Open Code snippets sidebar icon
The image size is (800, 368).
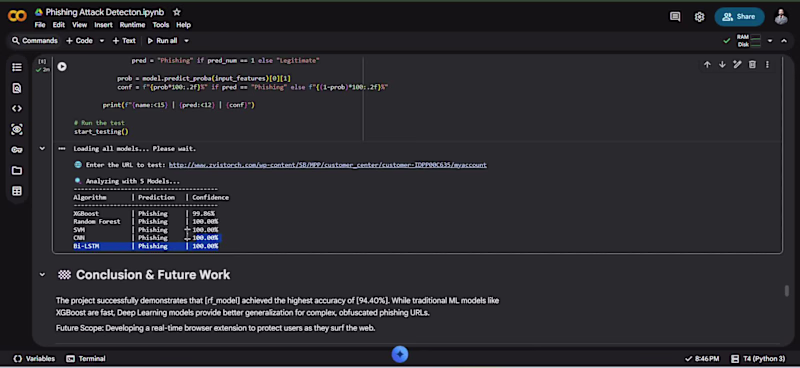[x=17, y=109]
